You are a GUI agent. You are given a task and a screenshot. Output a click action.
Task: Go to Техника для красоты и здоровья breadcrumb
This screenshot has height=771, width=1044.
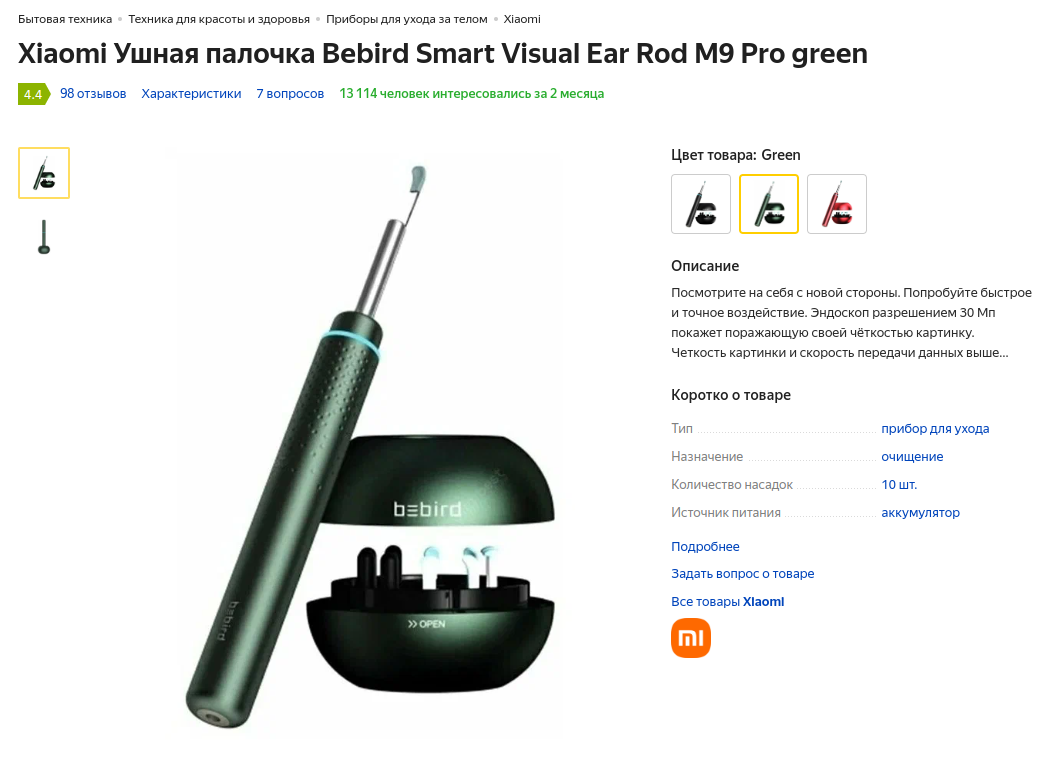219,19
